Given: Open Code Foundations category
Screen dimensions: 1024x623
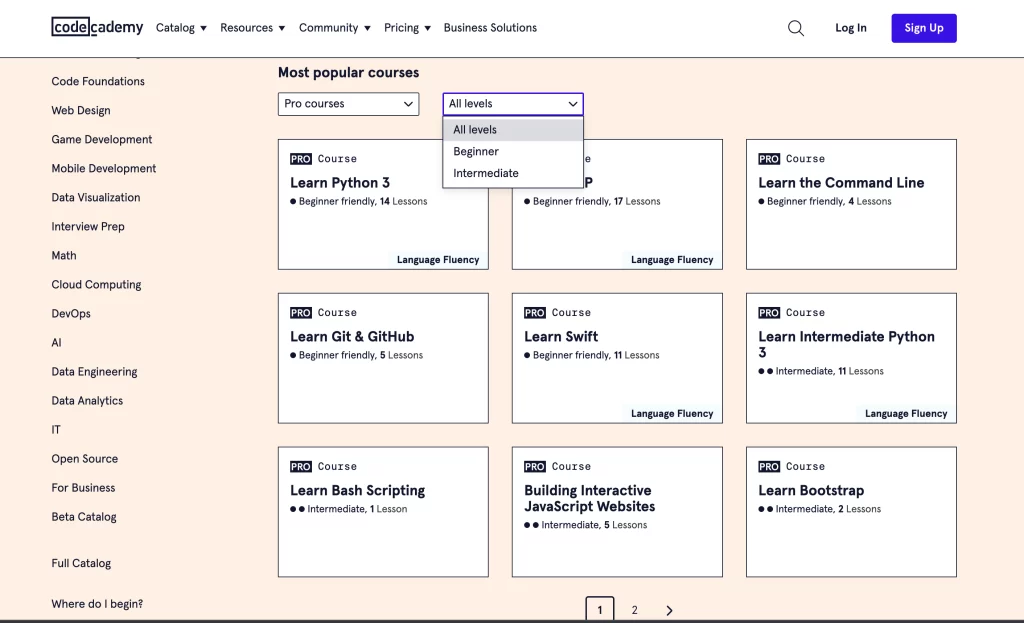Looking at the screenshot, I should coord(98,81).
